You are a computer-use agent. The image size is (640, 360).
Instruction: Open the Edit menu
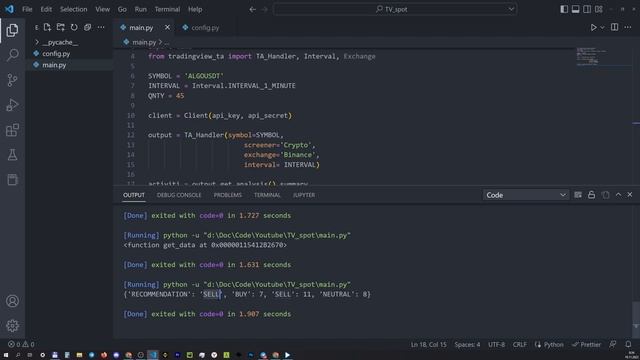tap(46, 9)
